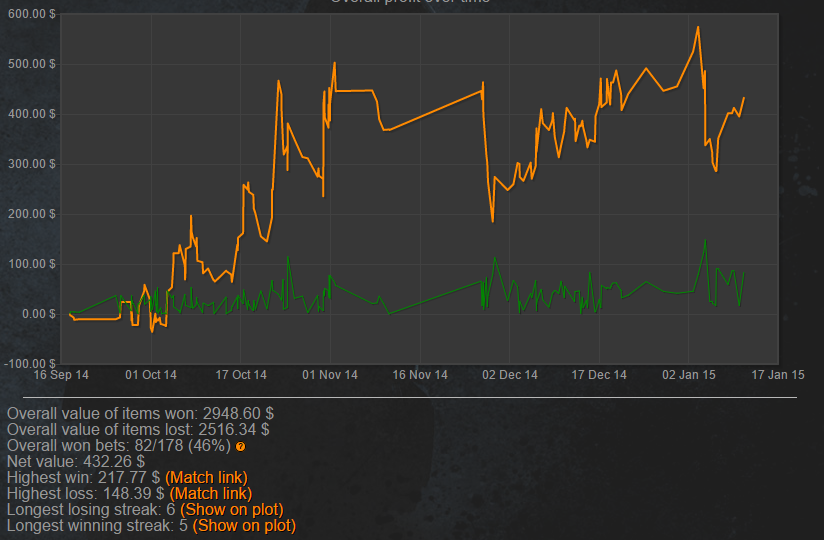Image resolution: width=824 pixels, height=540 pixels.
Task: Select 'Overall value of items lost: 2516.34 $' text
Action: 138,429
